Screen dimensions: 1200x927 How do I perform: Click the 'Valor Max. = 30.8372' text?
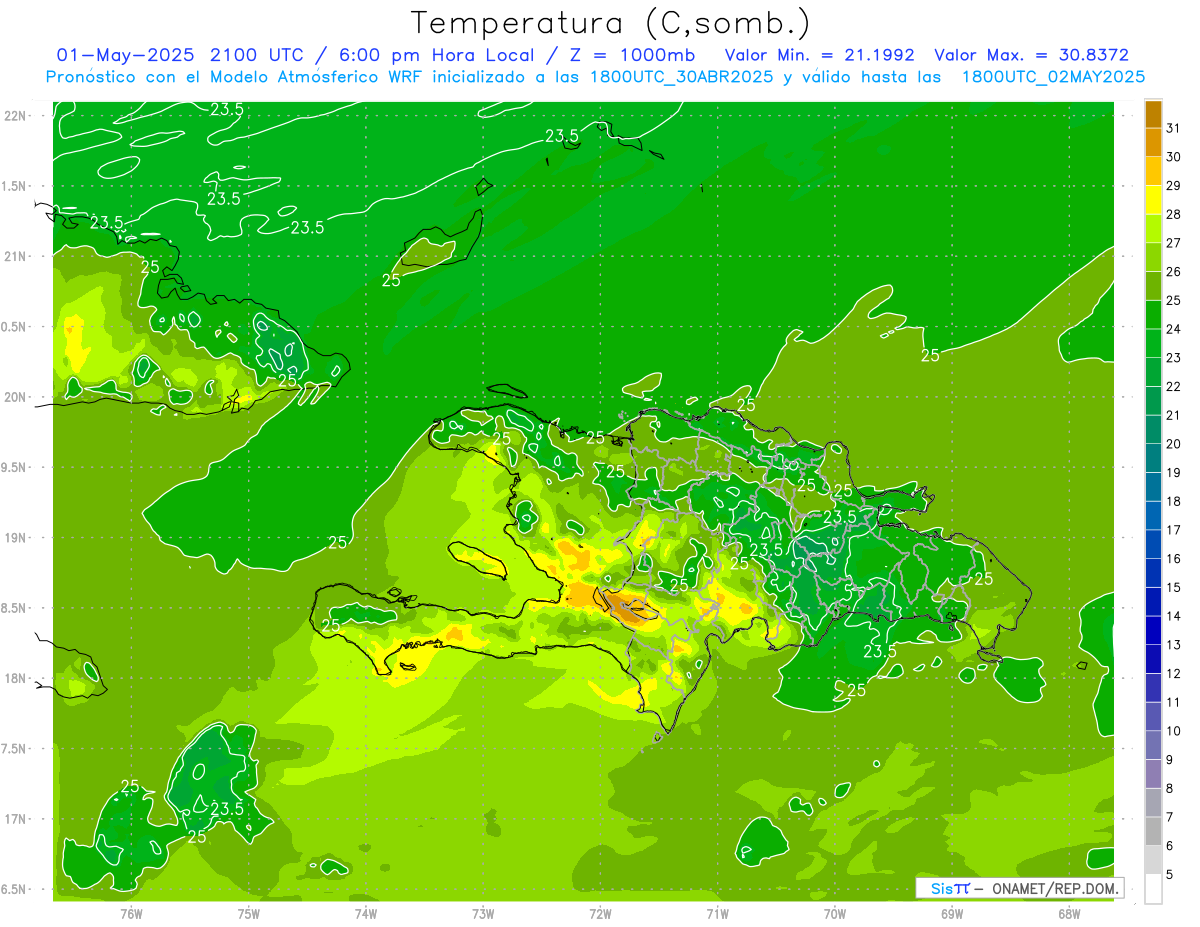(1030, 55)
